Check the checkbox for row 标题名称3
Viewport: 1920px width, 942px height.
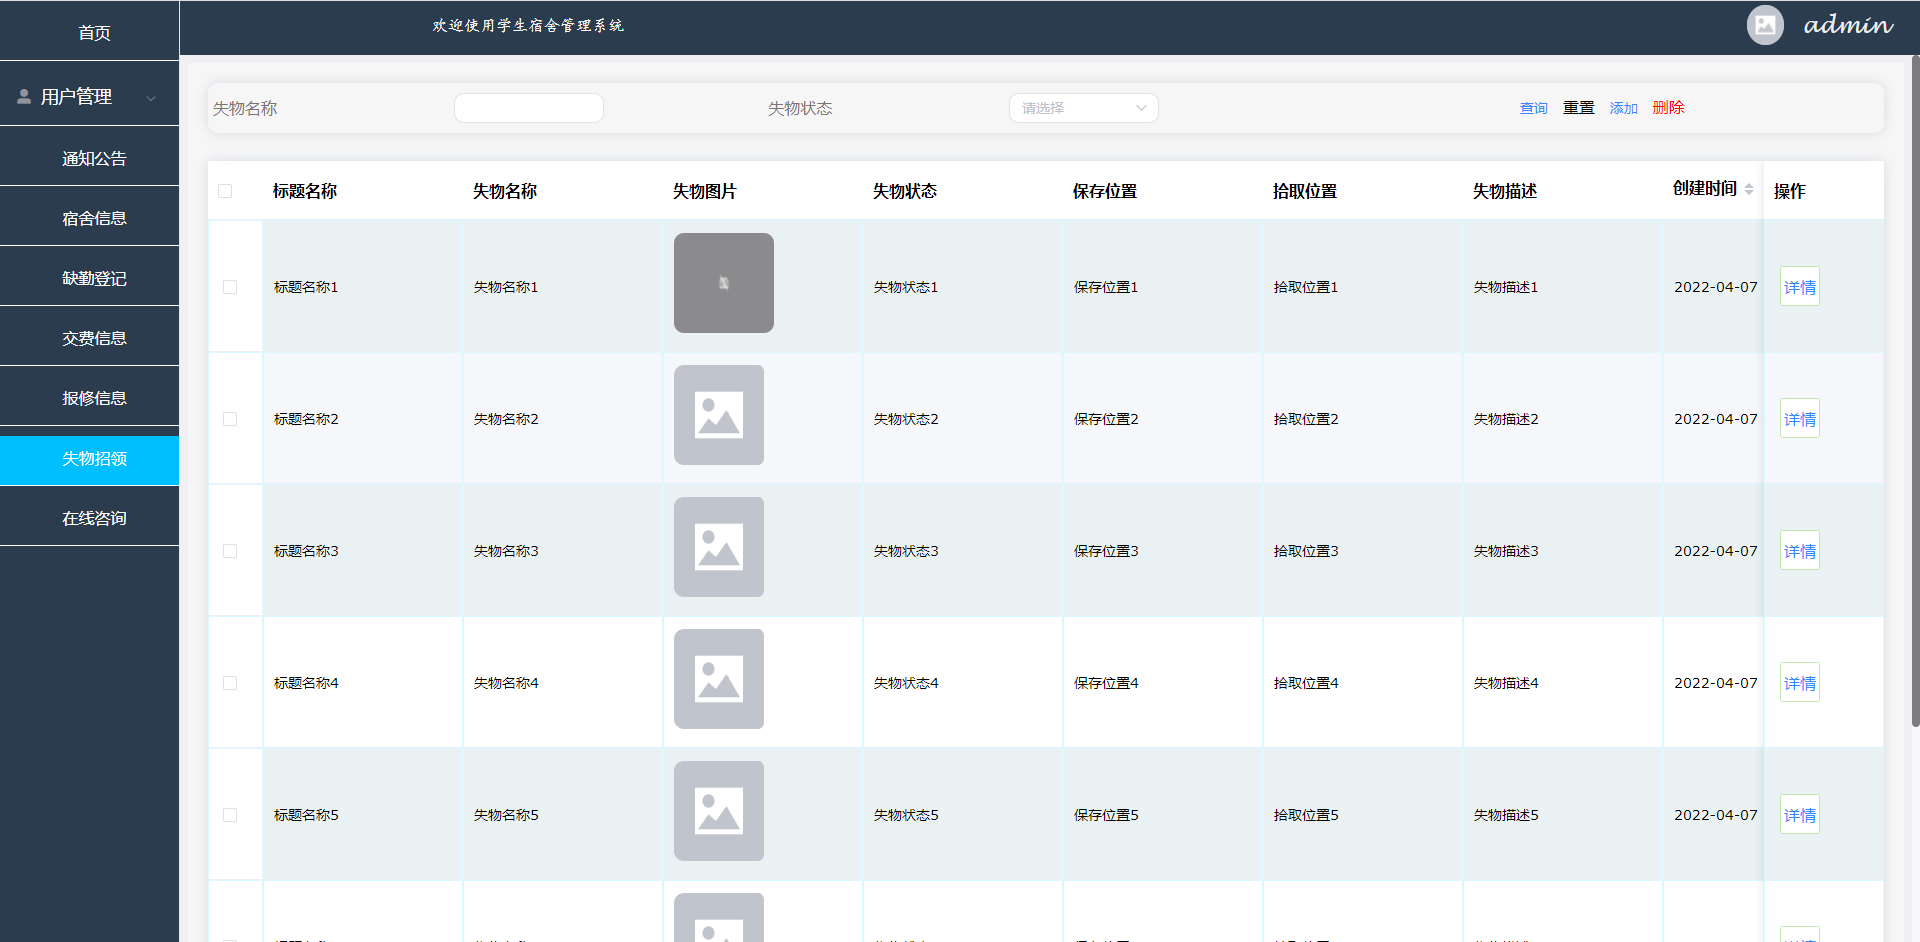click(x=230, y=551)
